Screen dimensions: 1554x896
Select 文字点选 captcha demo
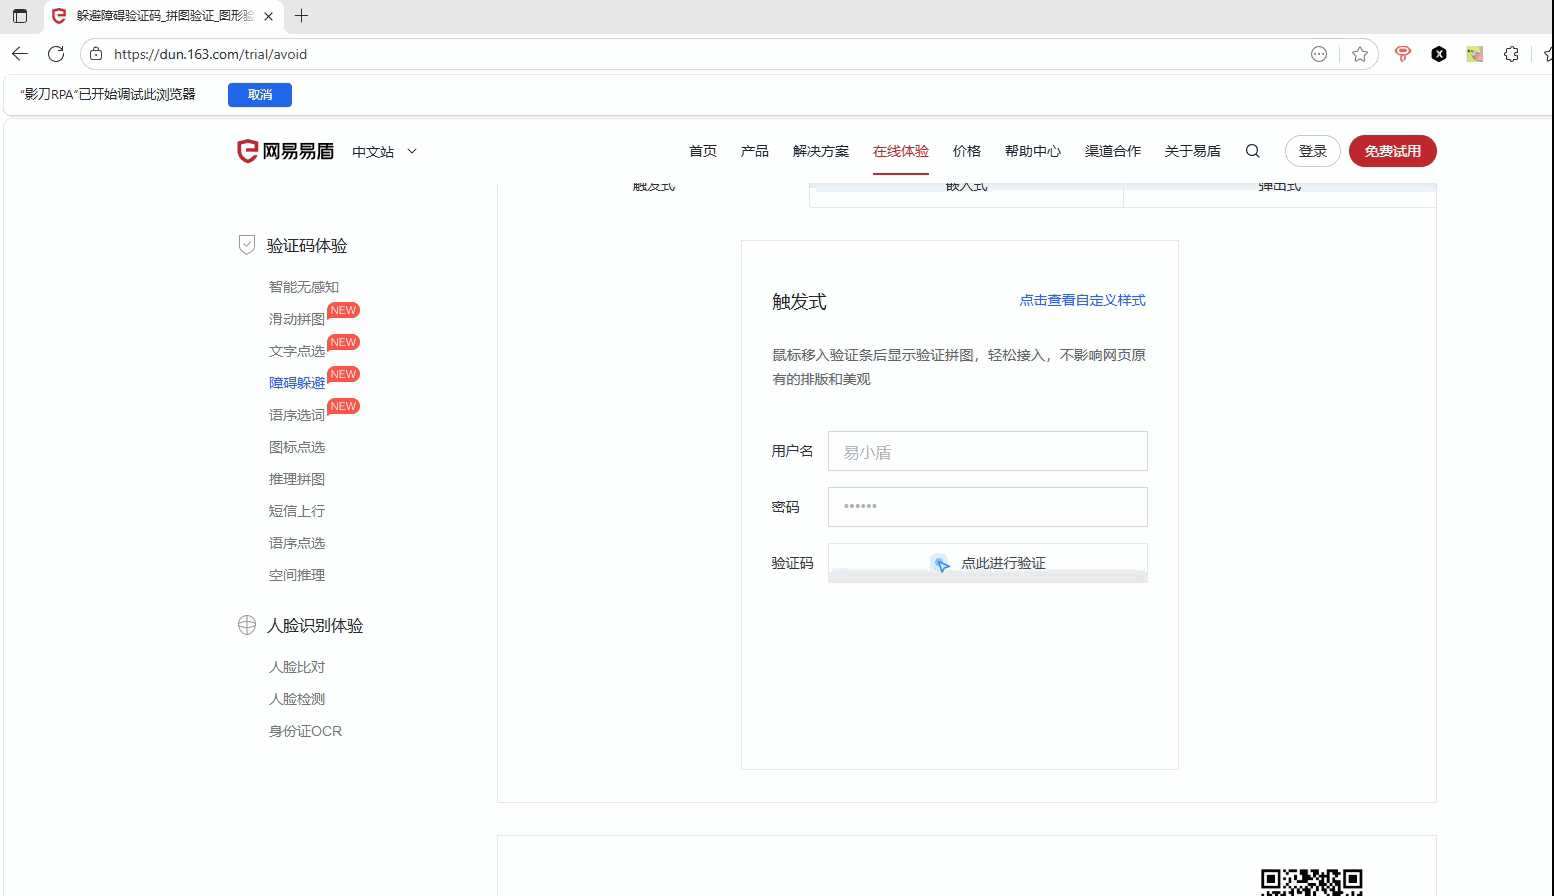pyautogui.click(x=296, y=351)
